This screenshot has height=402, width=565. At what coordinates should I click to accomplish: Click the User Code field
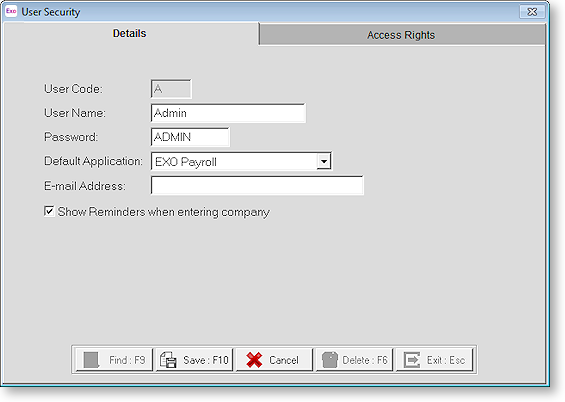(x=171, y=89)
